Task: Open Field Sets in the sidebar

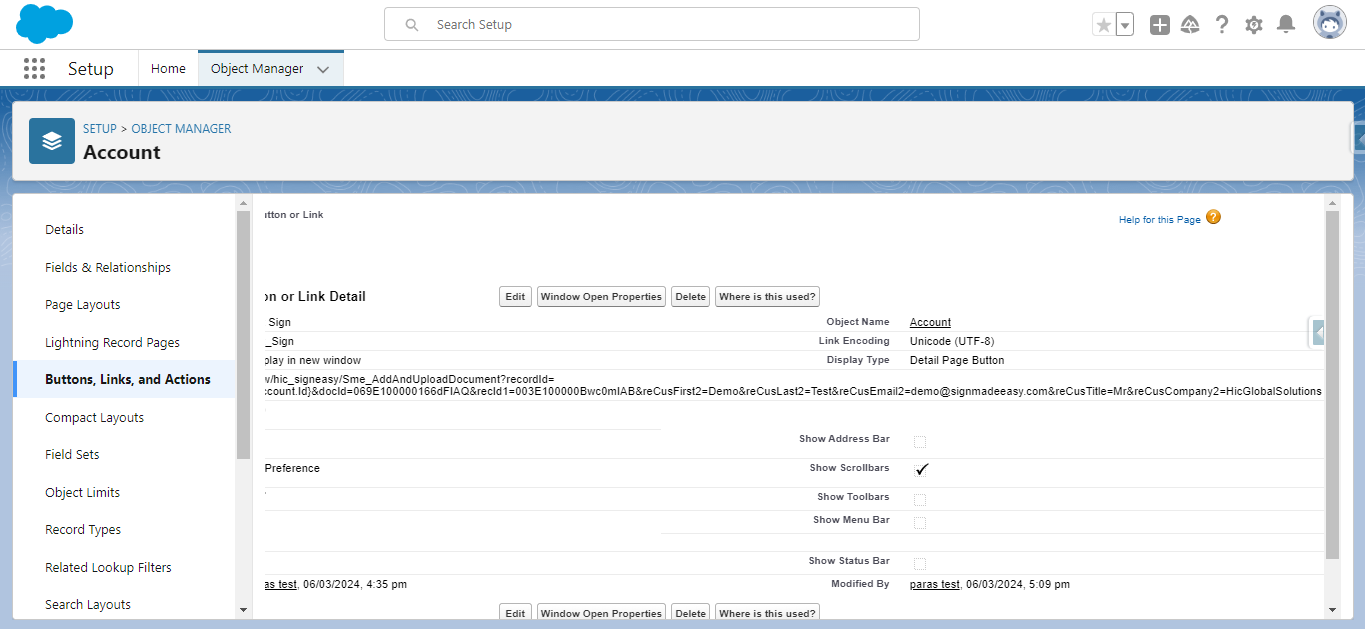Action: [72, 455]
